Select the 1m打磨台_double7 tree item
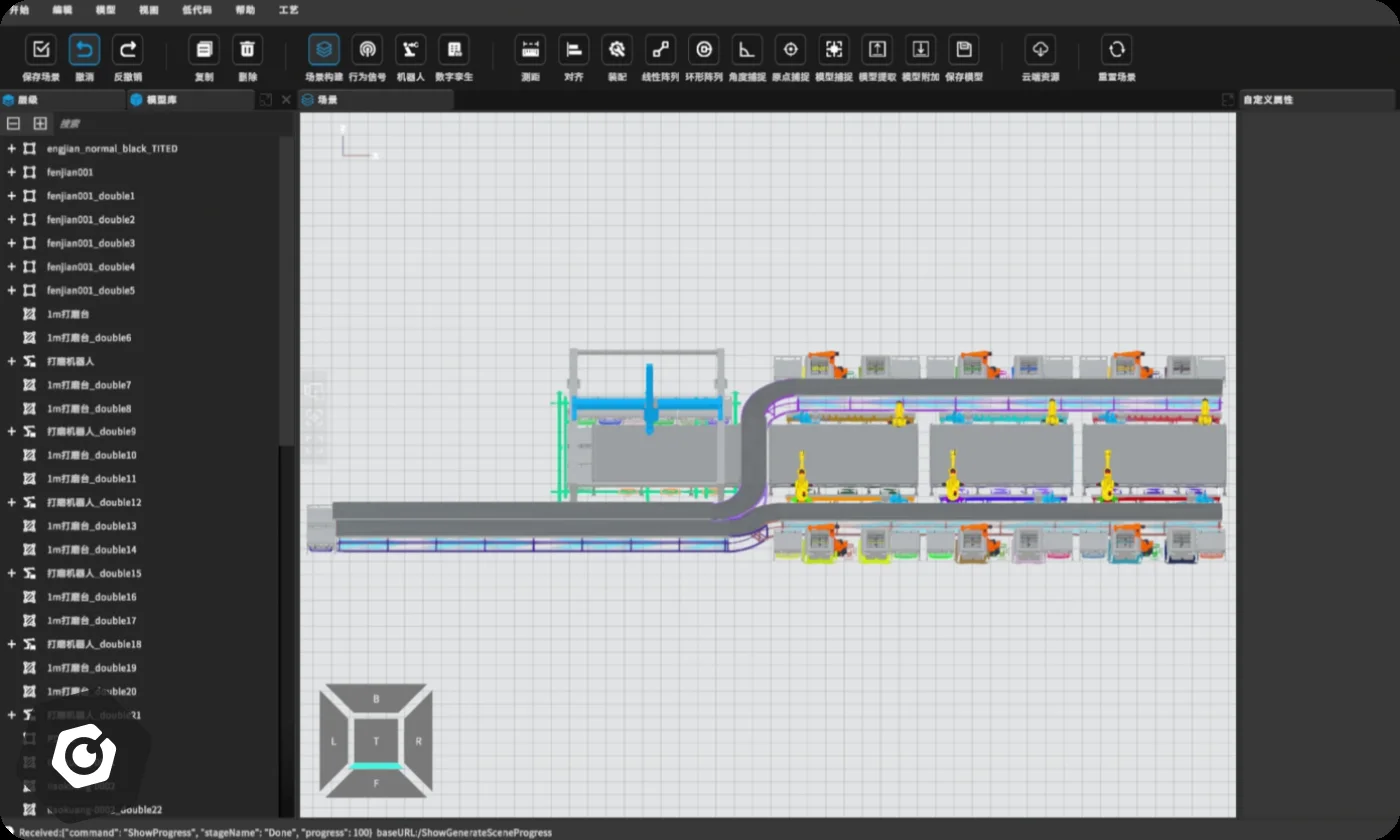 (x=89, y=385)
